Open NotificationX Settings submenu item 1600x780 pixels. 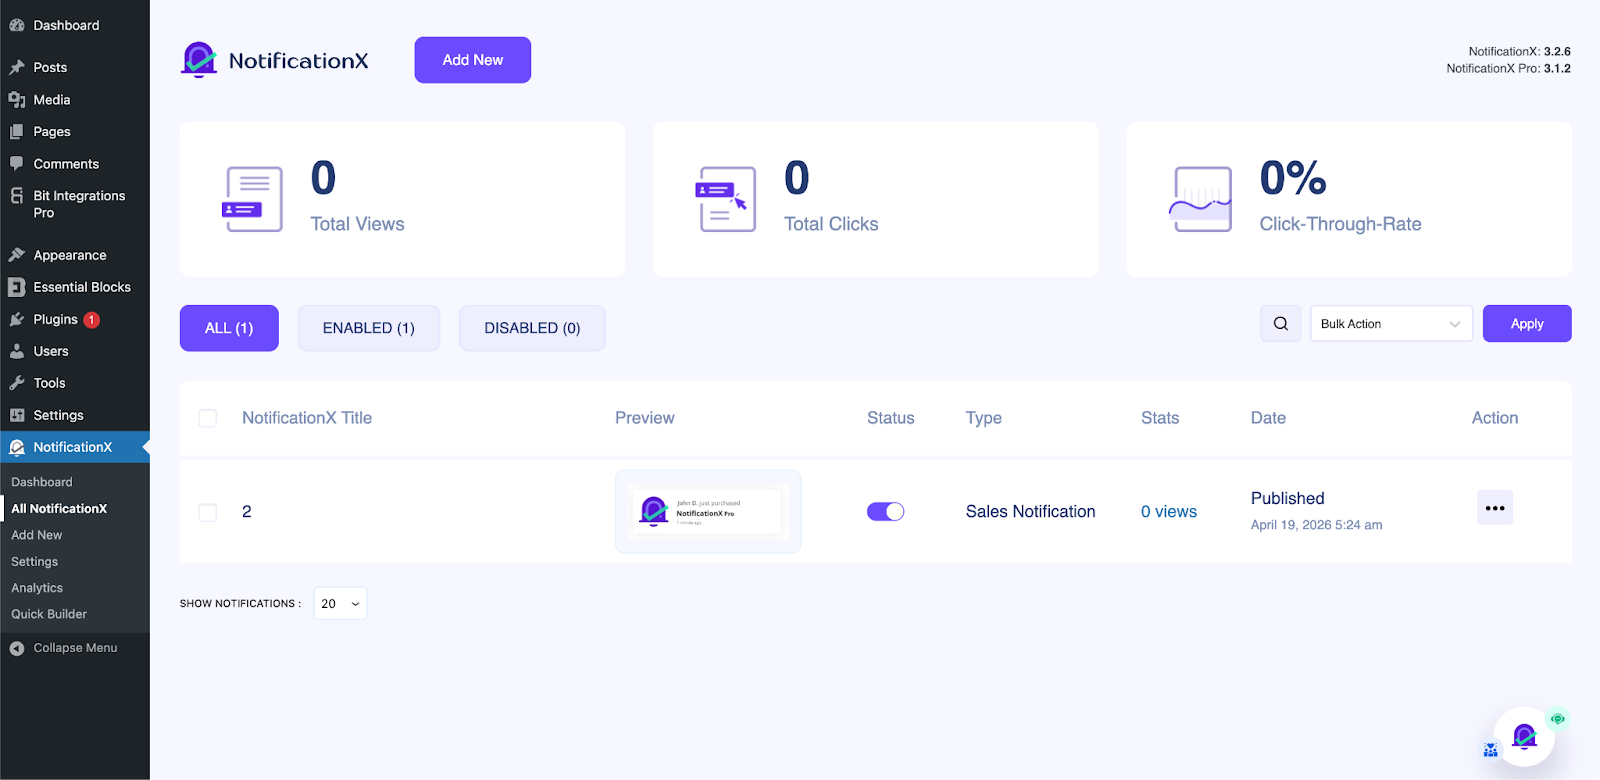[35, 562]
